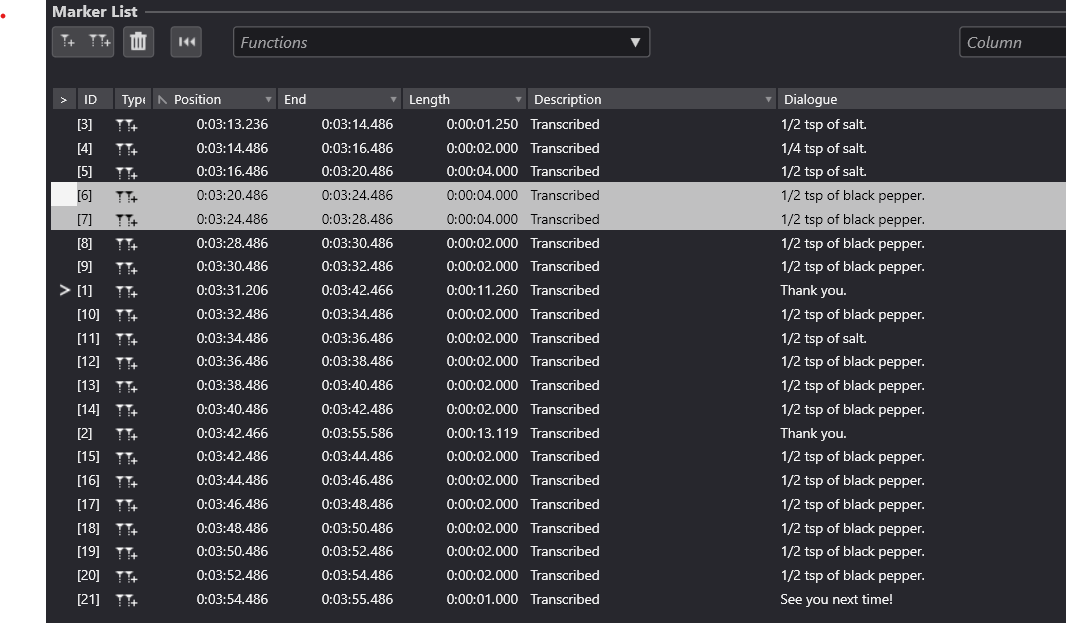Delete selected markers with trash icon

point(139,42)
